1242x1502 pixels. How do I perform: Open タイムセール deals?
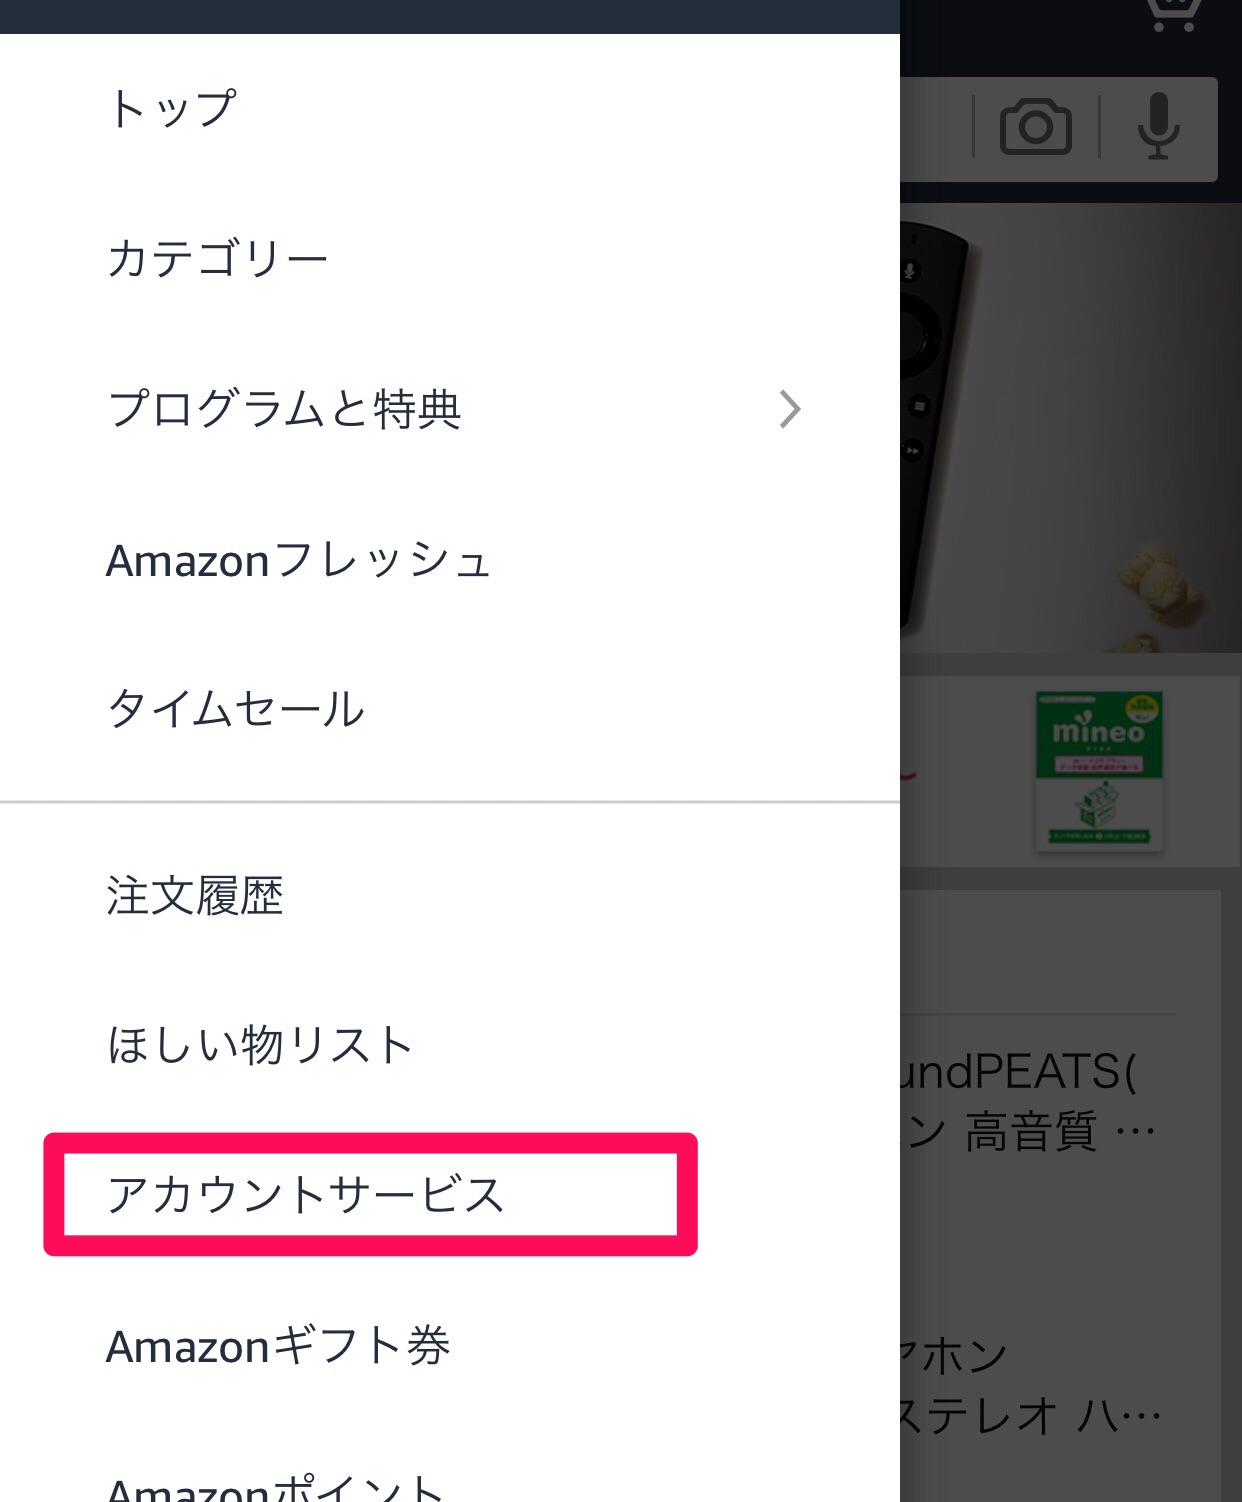click(236, 709)
